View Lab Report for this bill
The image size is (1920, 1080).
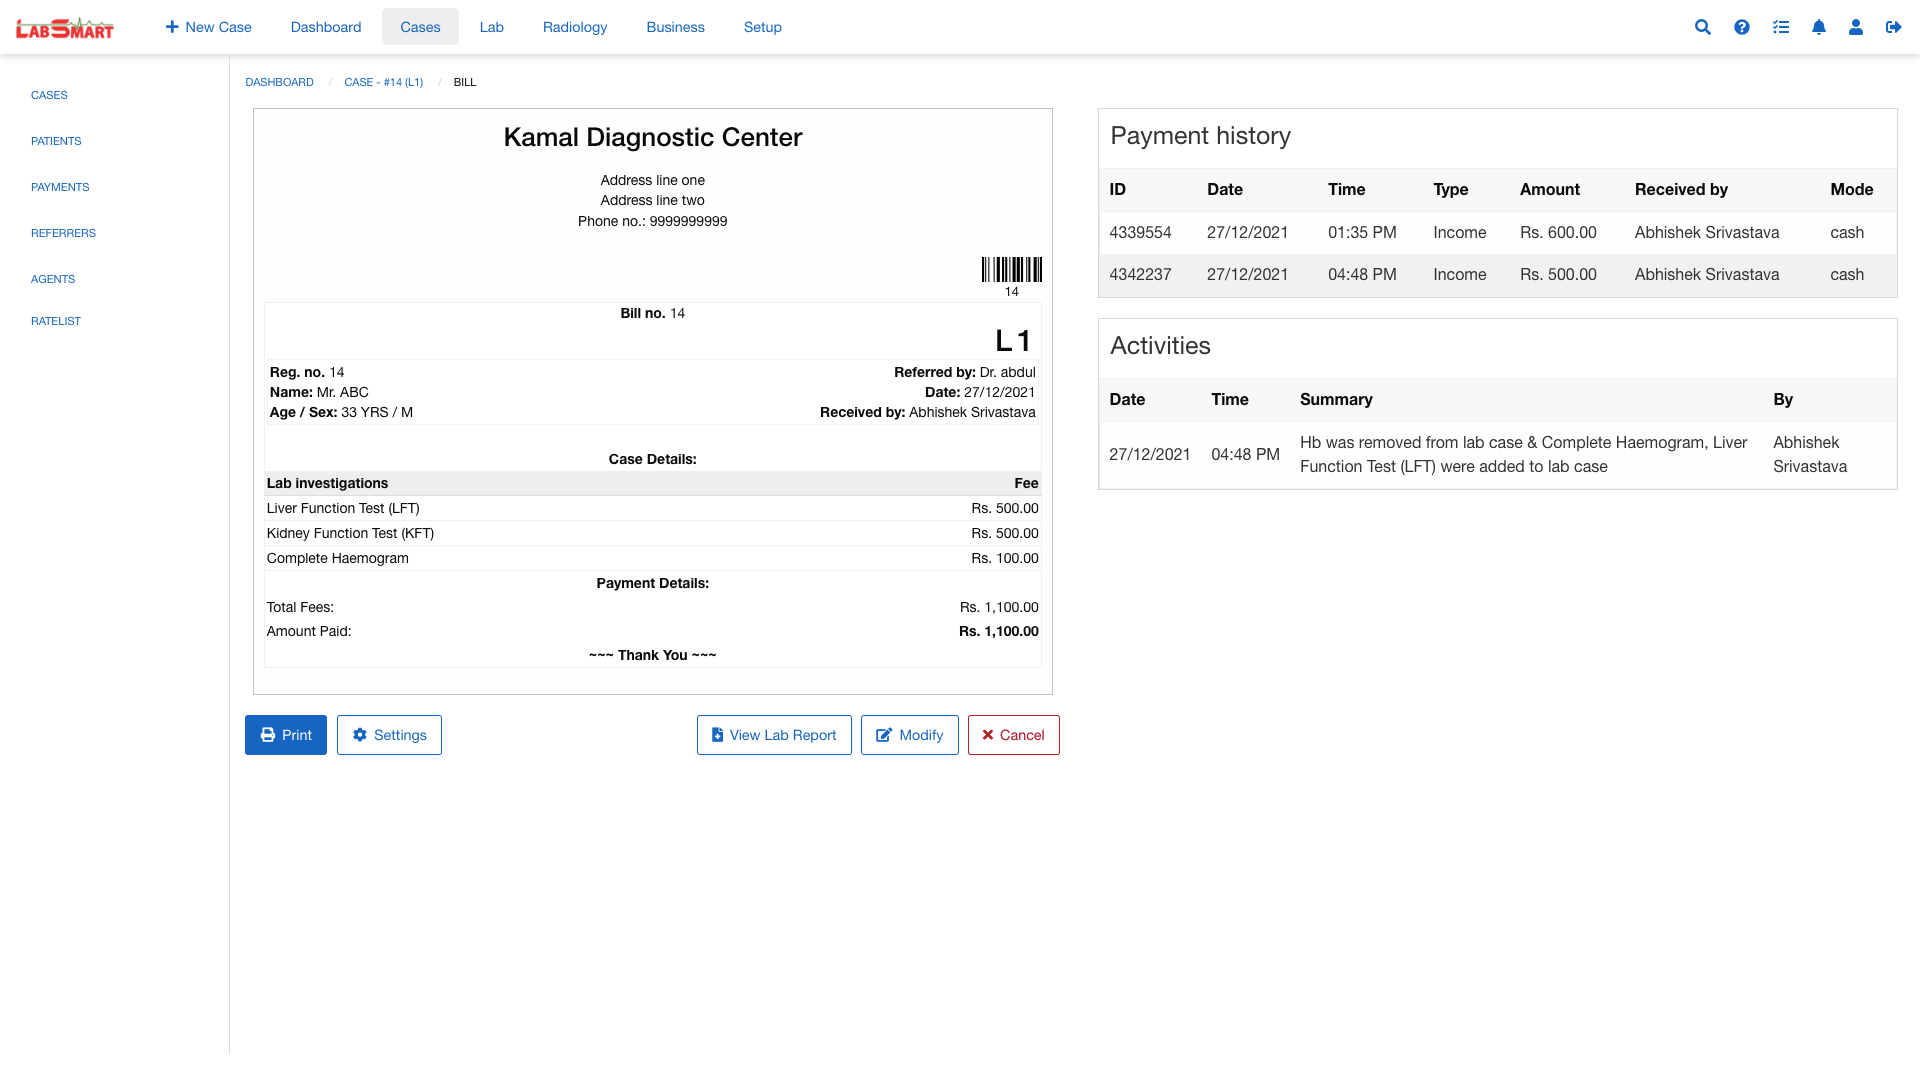pos(774,734)
